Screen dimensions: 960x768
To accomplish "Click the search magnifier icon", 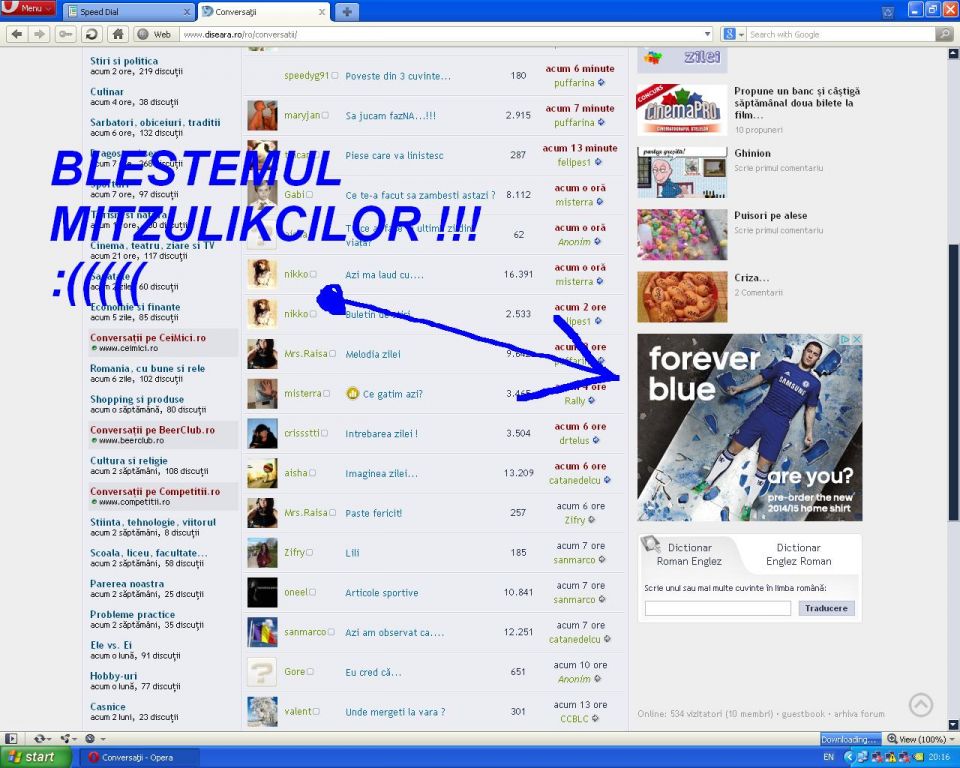I will pos(944,34).
